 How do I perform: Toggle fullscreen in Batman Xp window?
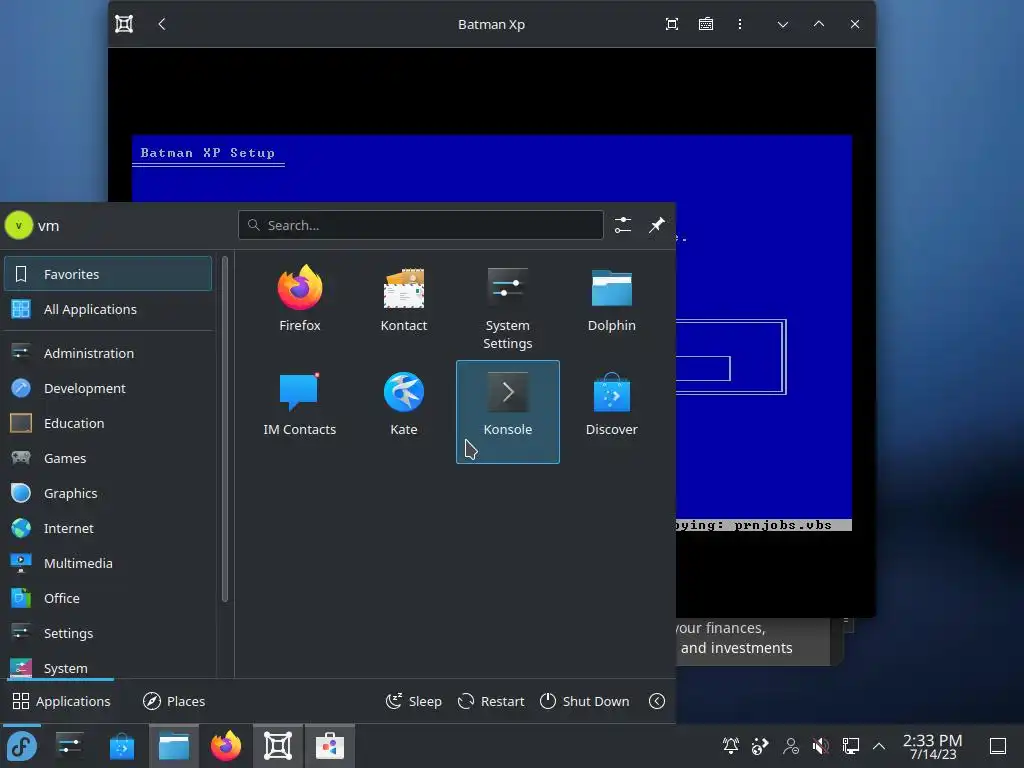click(671, 24)
